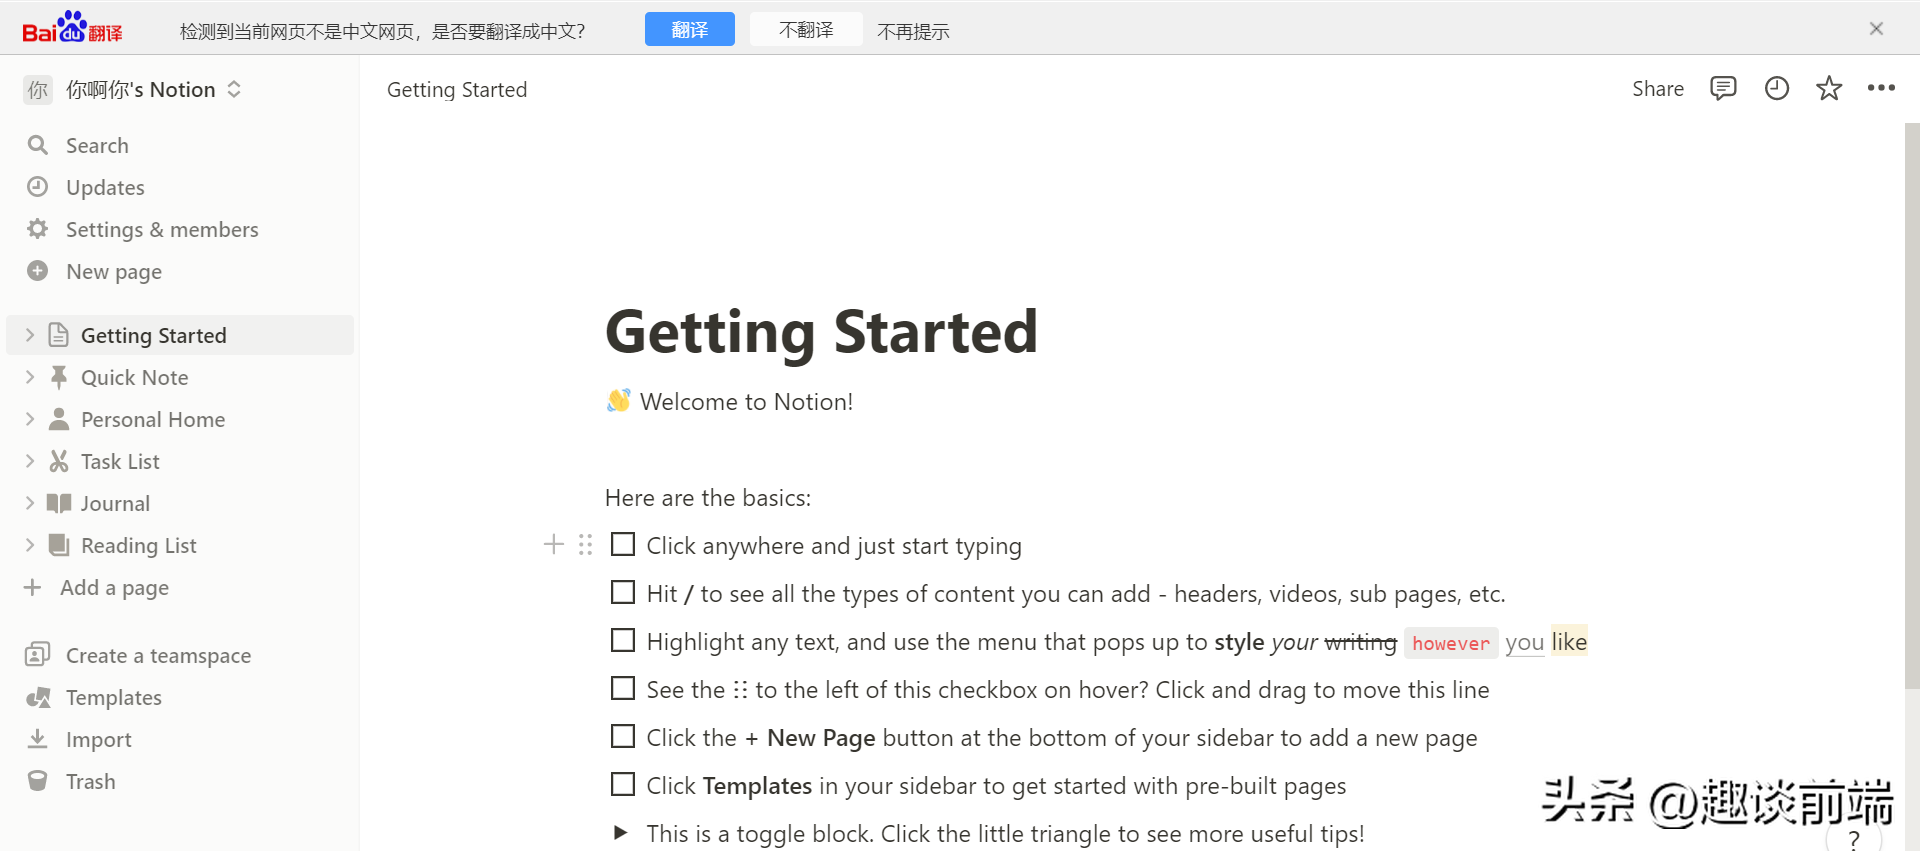Expand the toggle block triangle
1920x851 pixels.
pyautogui.click(x=620, y=832)
